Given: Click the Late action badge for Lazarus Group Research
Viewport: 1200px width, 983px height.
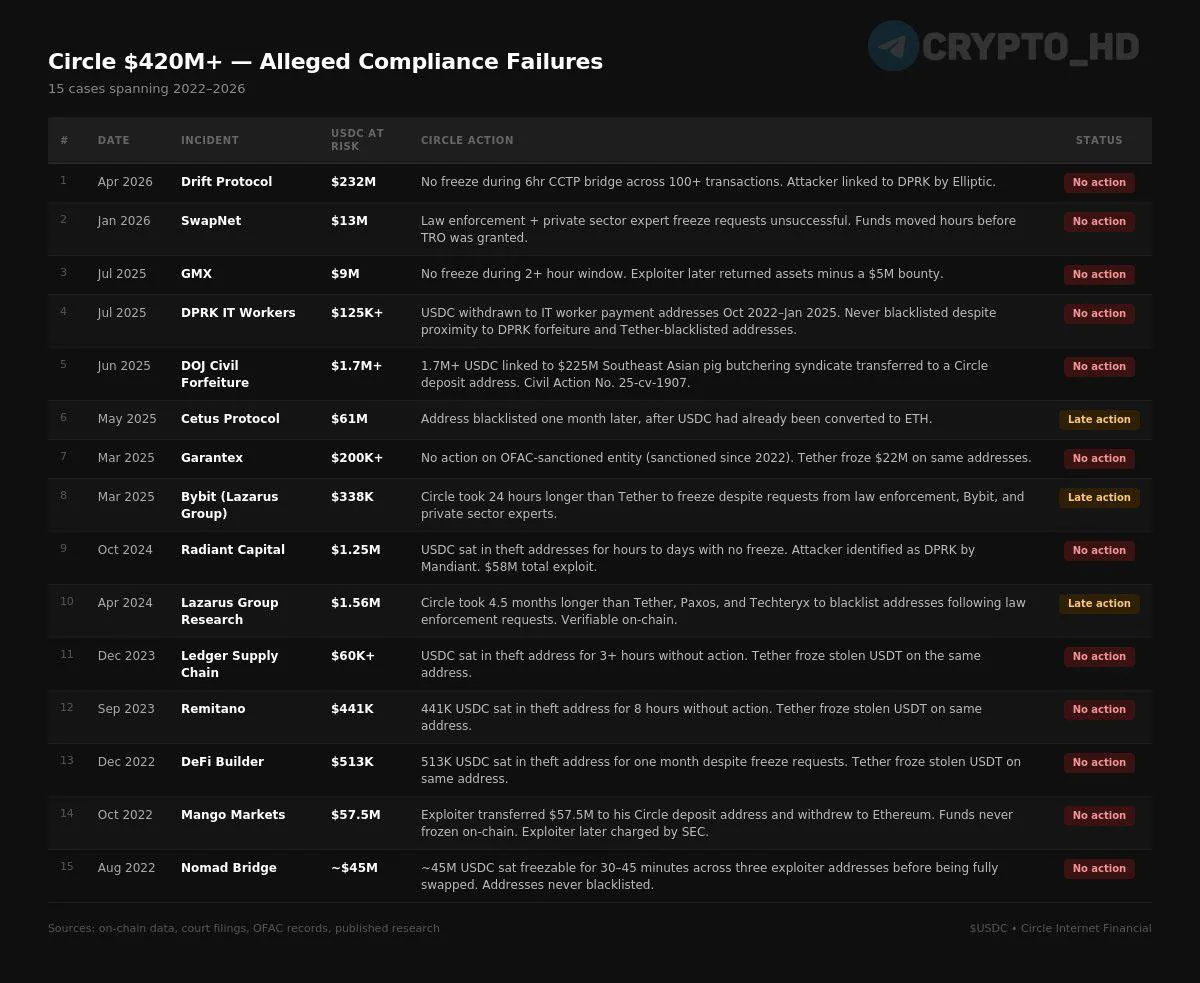Looking at the screenshot, I should point(1098,604).
